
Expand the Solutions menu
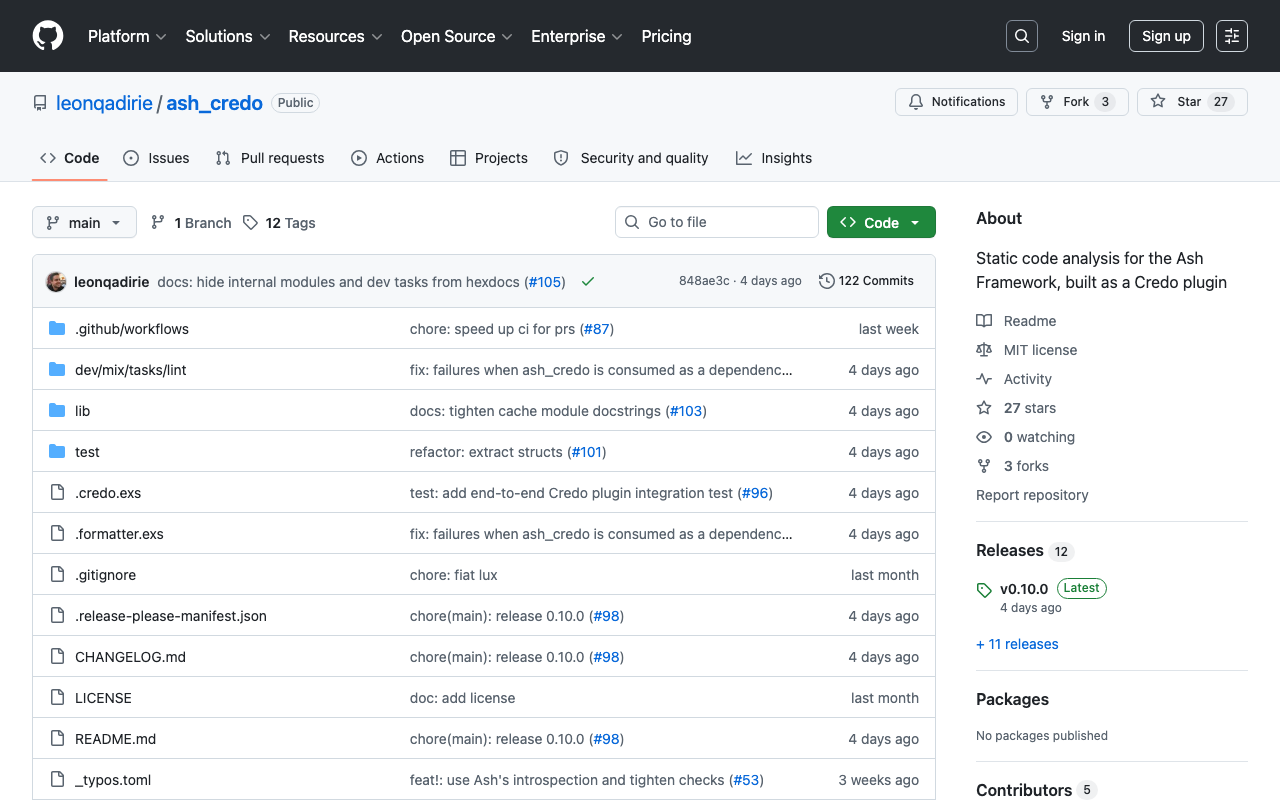pyautogui.click(x=228, y=36)
